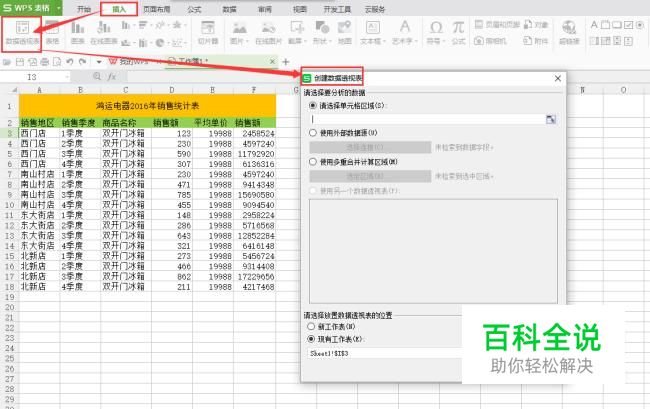Switch to the 数据 ribbon tab
Viewport: 650px width, 409px height.
click(229, 9)
